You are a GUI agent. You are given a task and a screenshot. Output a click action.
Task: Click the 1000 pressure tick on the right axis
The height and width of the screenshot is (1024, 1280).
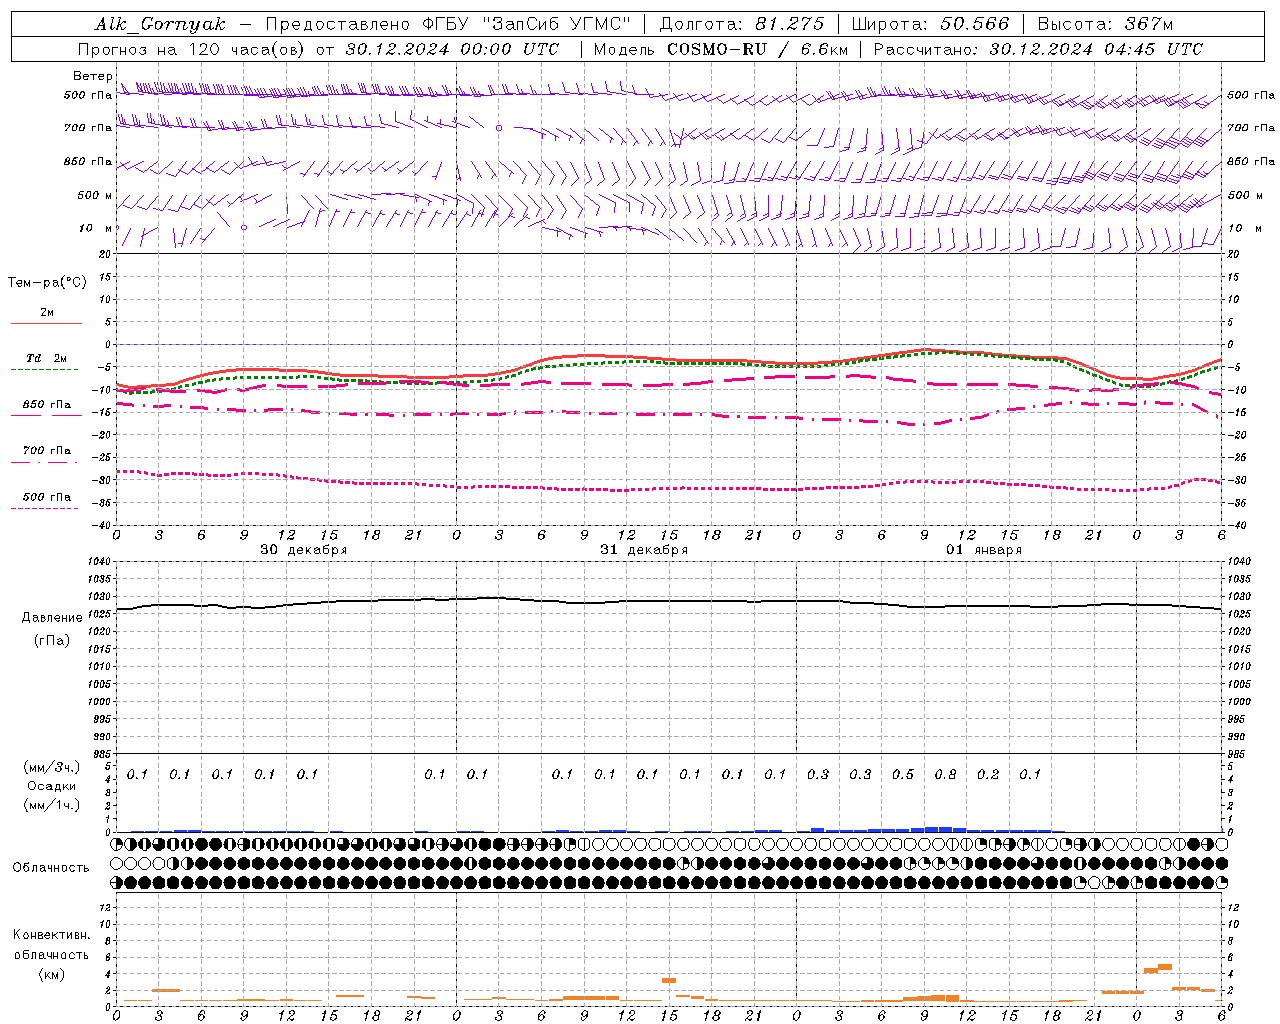[x=1239, y=702]
